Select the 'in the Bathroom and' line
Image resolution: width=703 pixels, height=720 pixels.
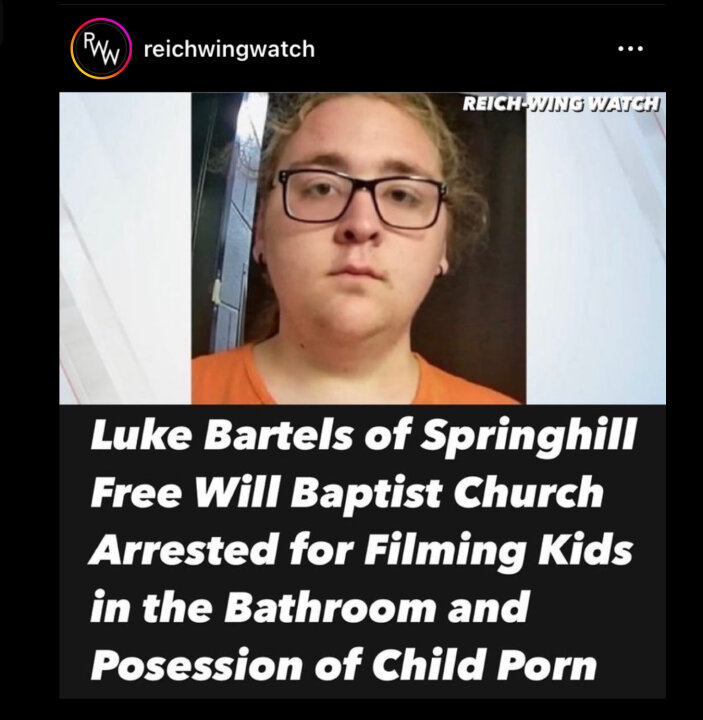pyautogui.click(x=310, y=607)
